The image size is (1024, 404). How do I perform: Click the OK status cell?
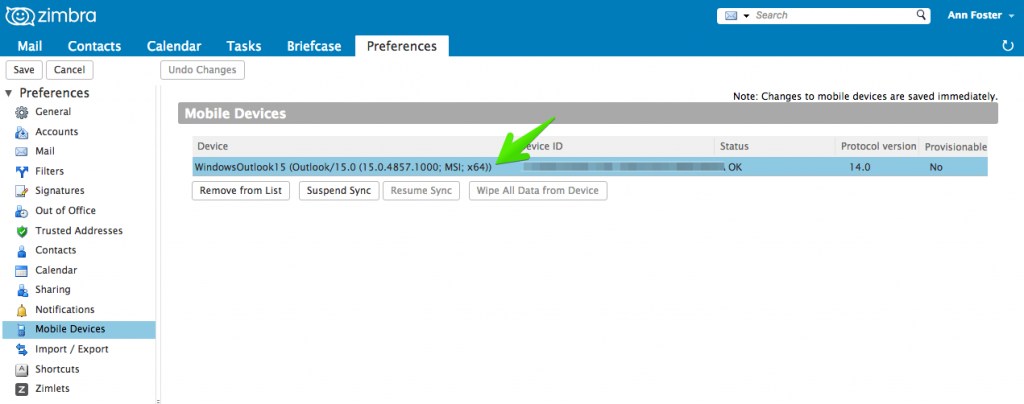click(735, 167)
